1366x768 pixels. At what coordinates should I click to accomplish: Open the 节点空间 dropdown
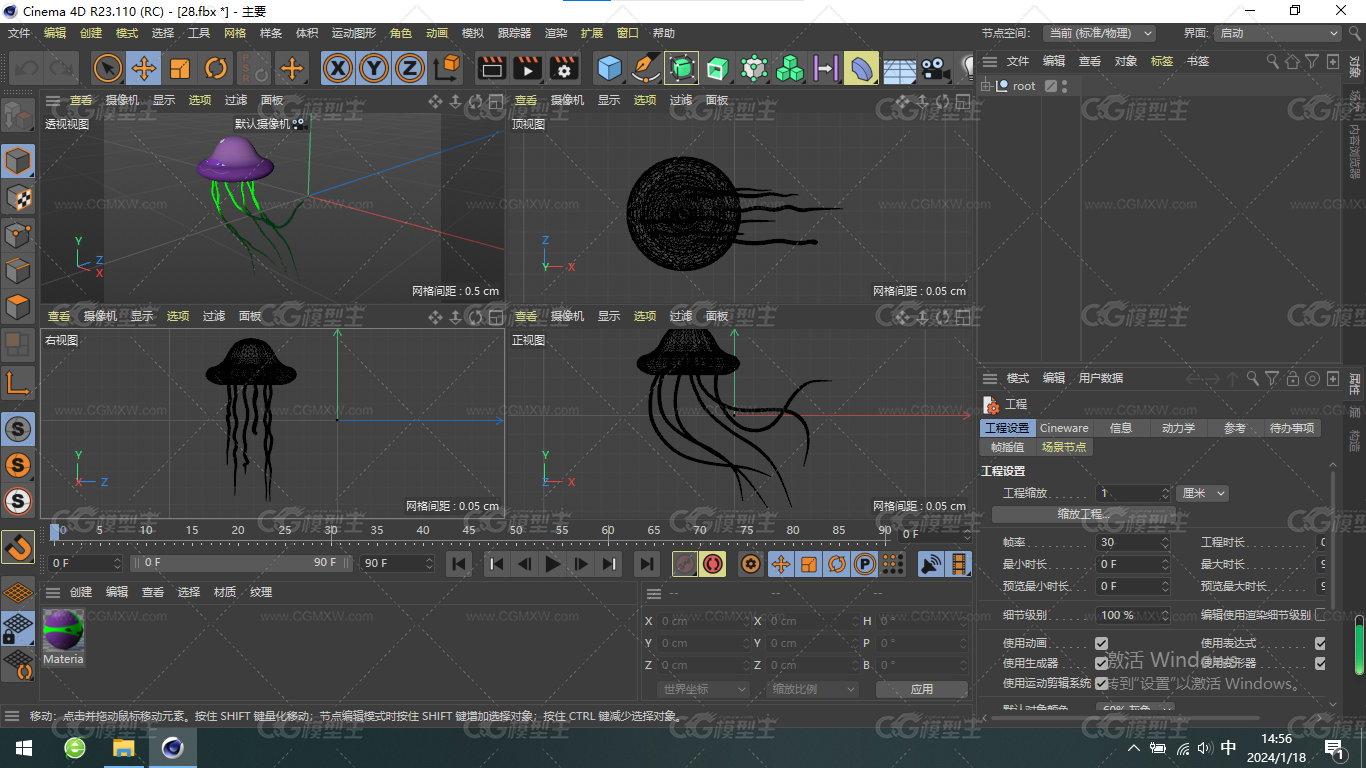point(1099,33)
